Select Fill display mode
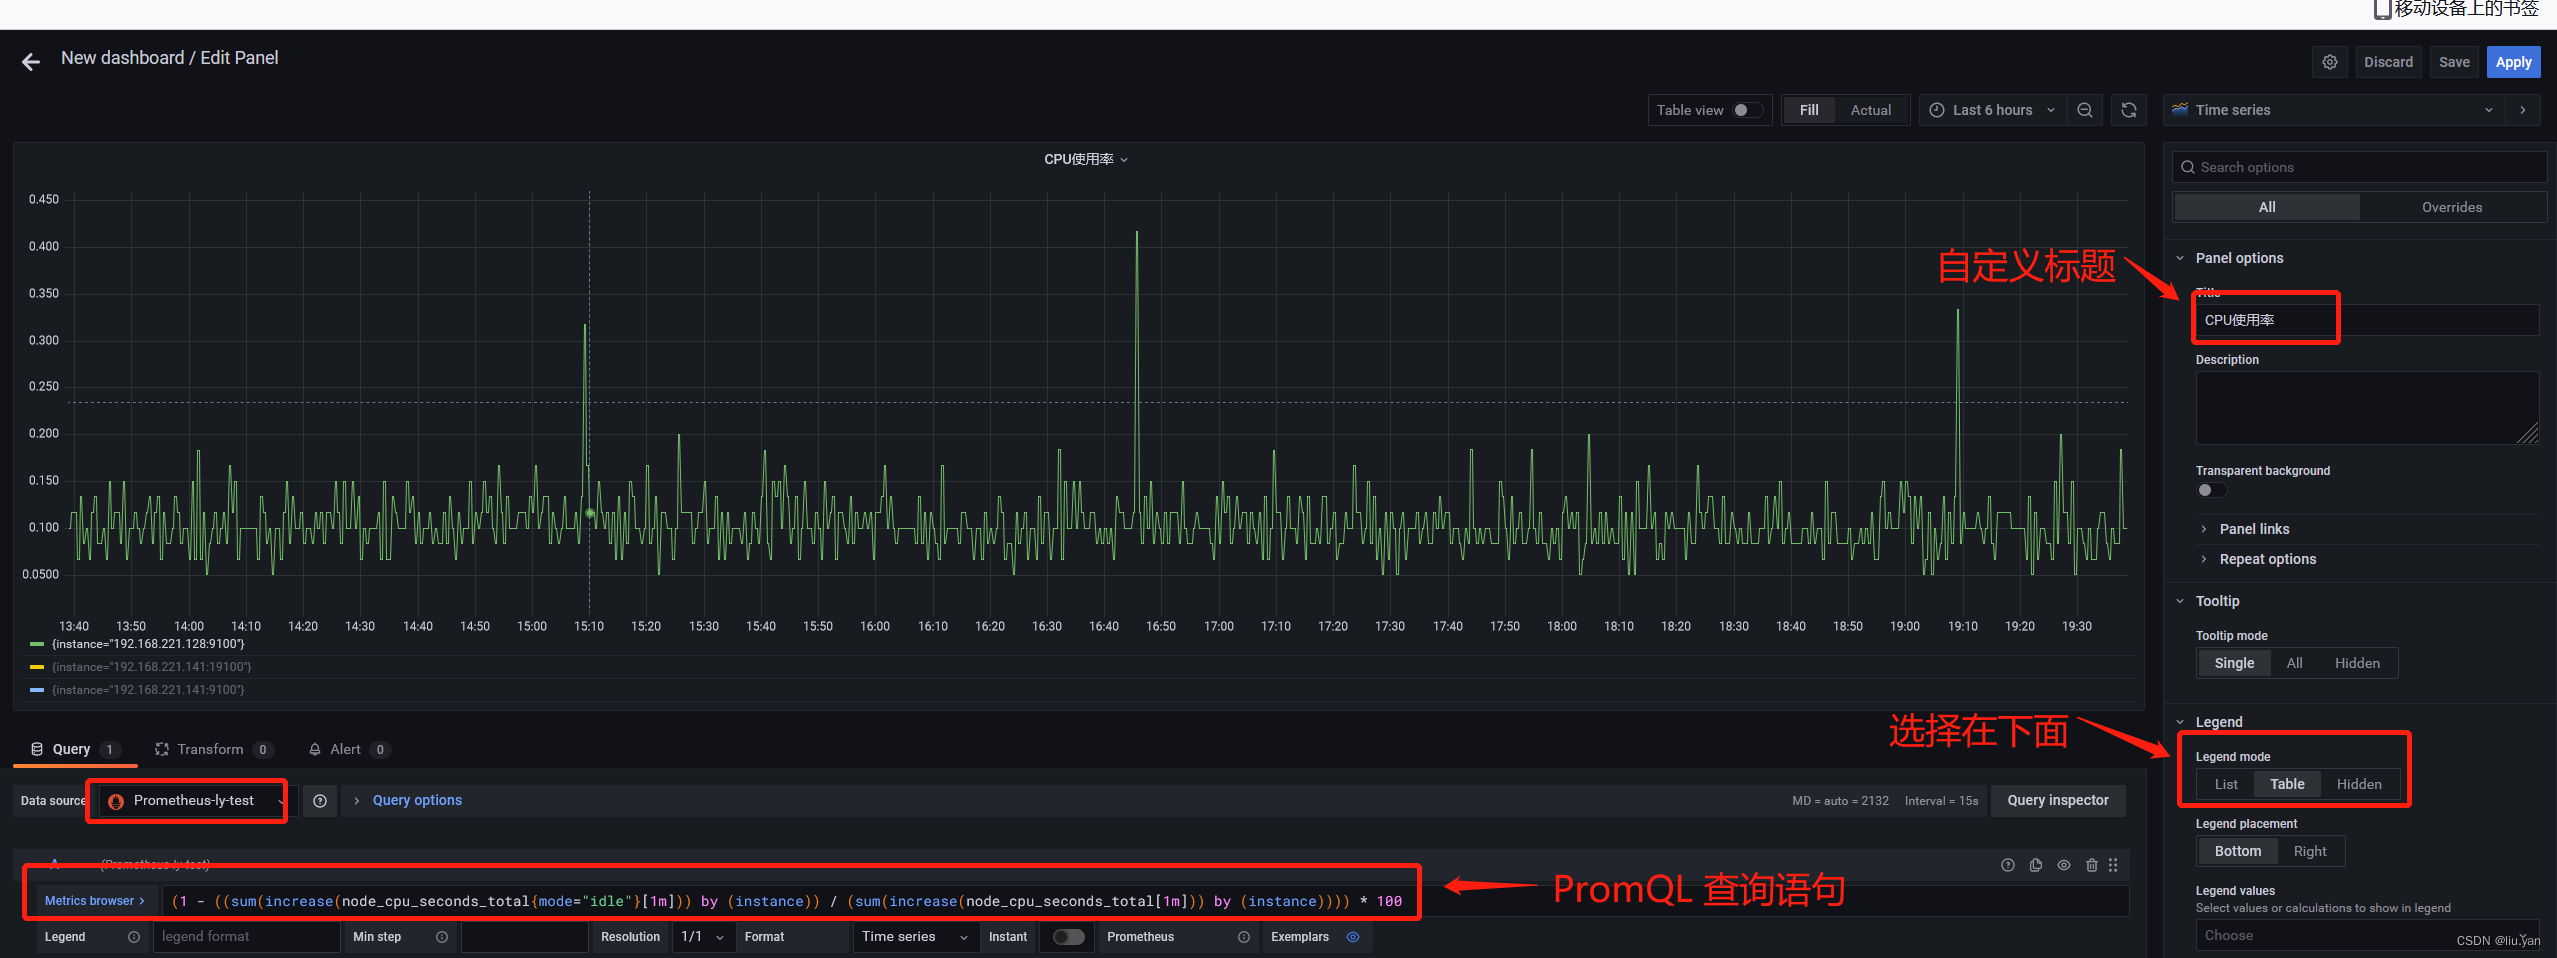The height and width of the screenshot is (958, 2557). coord(1809,110)
